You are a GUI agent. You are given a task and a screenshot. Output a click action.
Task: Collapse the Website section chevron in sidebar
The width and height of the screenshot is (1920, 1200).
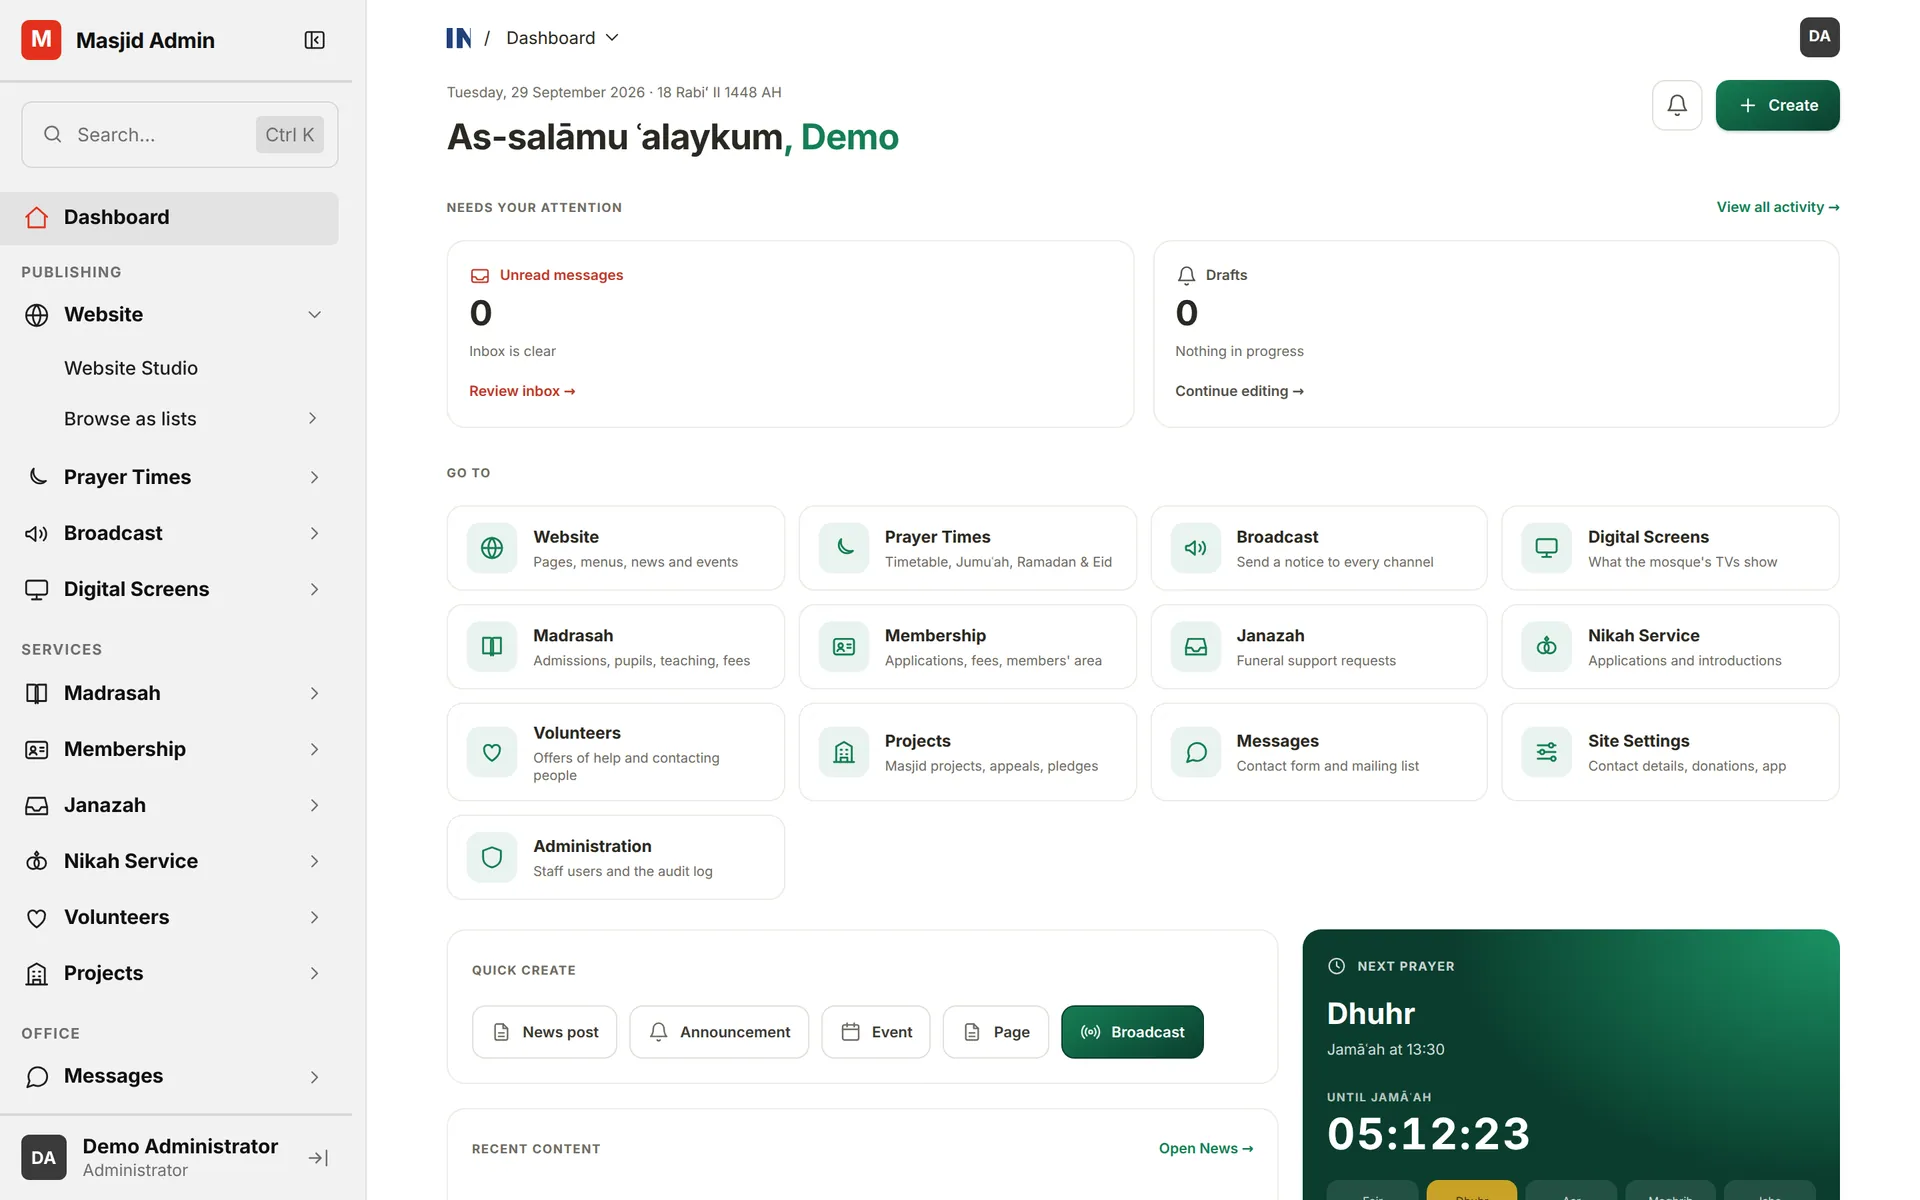coord(314,315)
